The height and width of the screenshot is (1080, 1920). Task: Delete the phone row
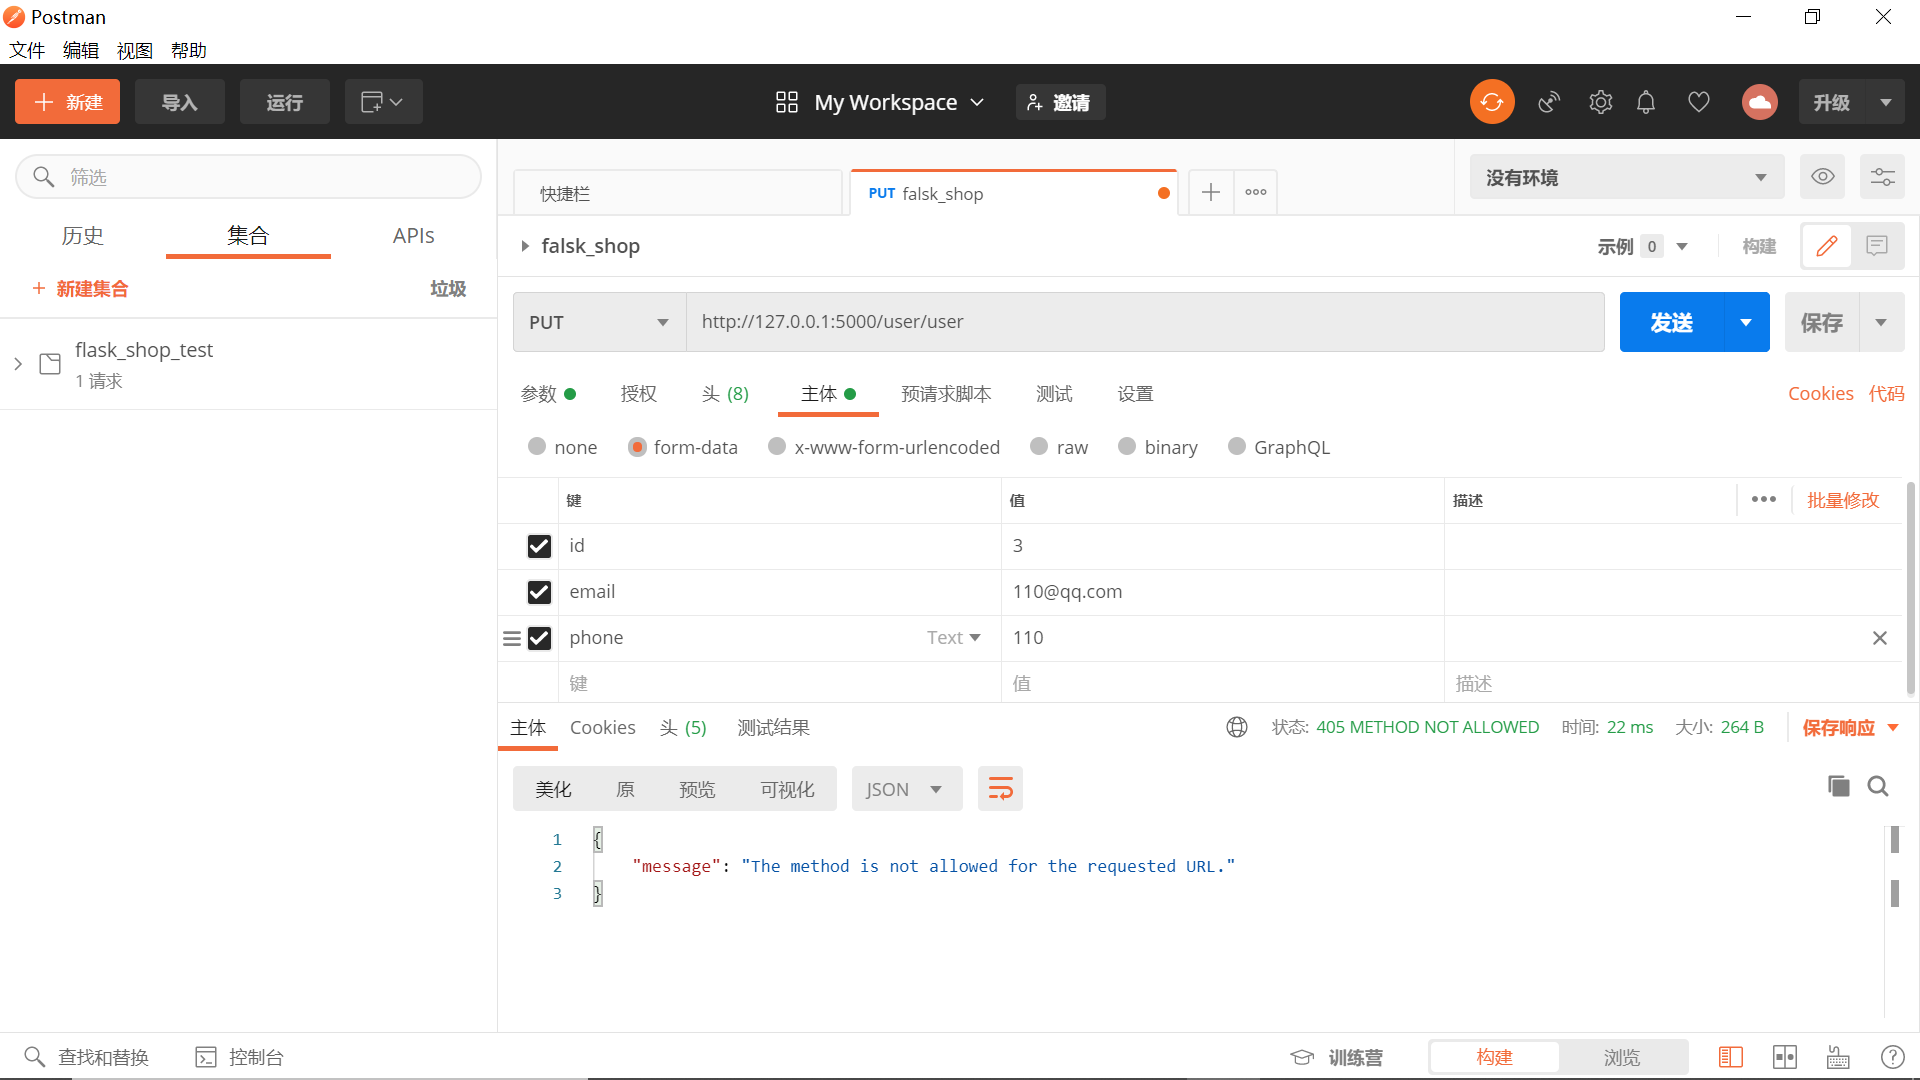(x=1880, y=638)
